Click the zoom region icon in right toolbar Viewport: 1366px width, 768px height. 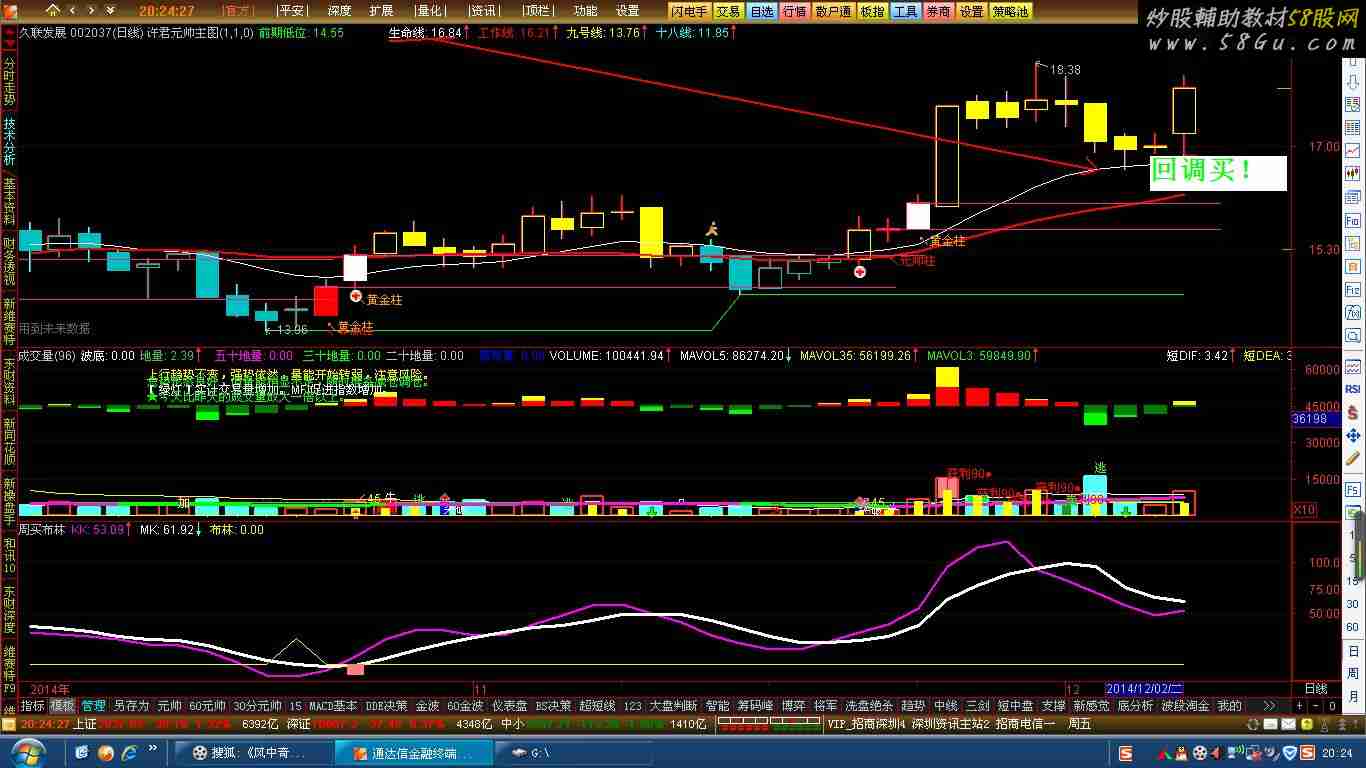pyautogui.click(x=1353, y=336)
